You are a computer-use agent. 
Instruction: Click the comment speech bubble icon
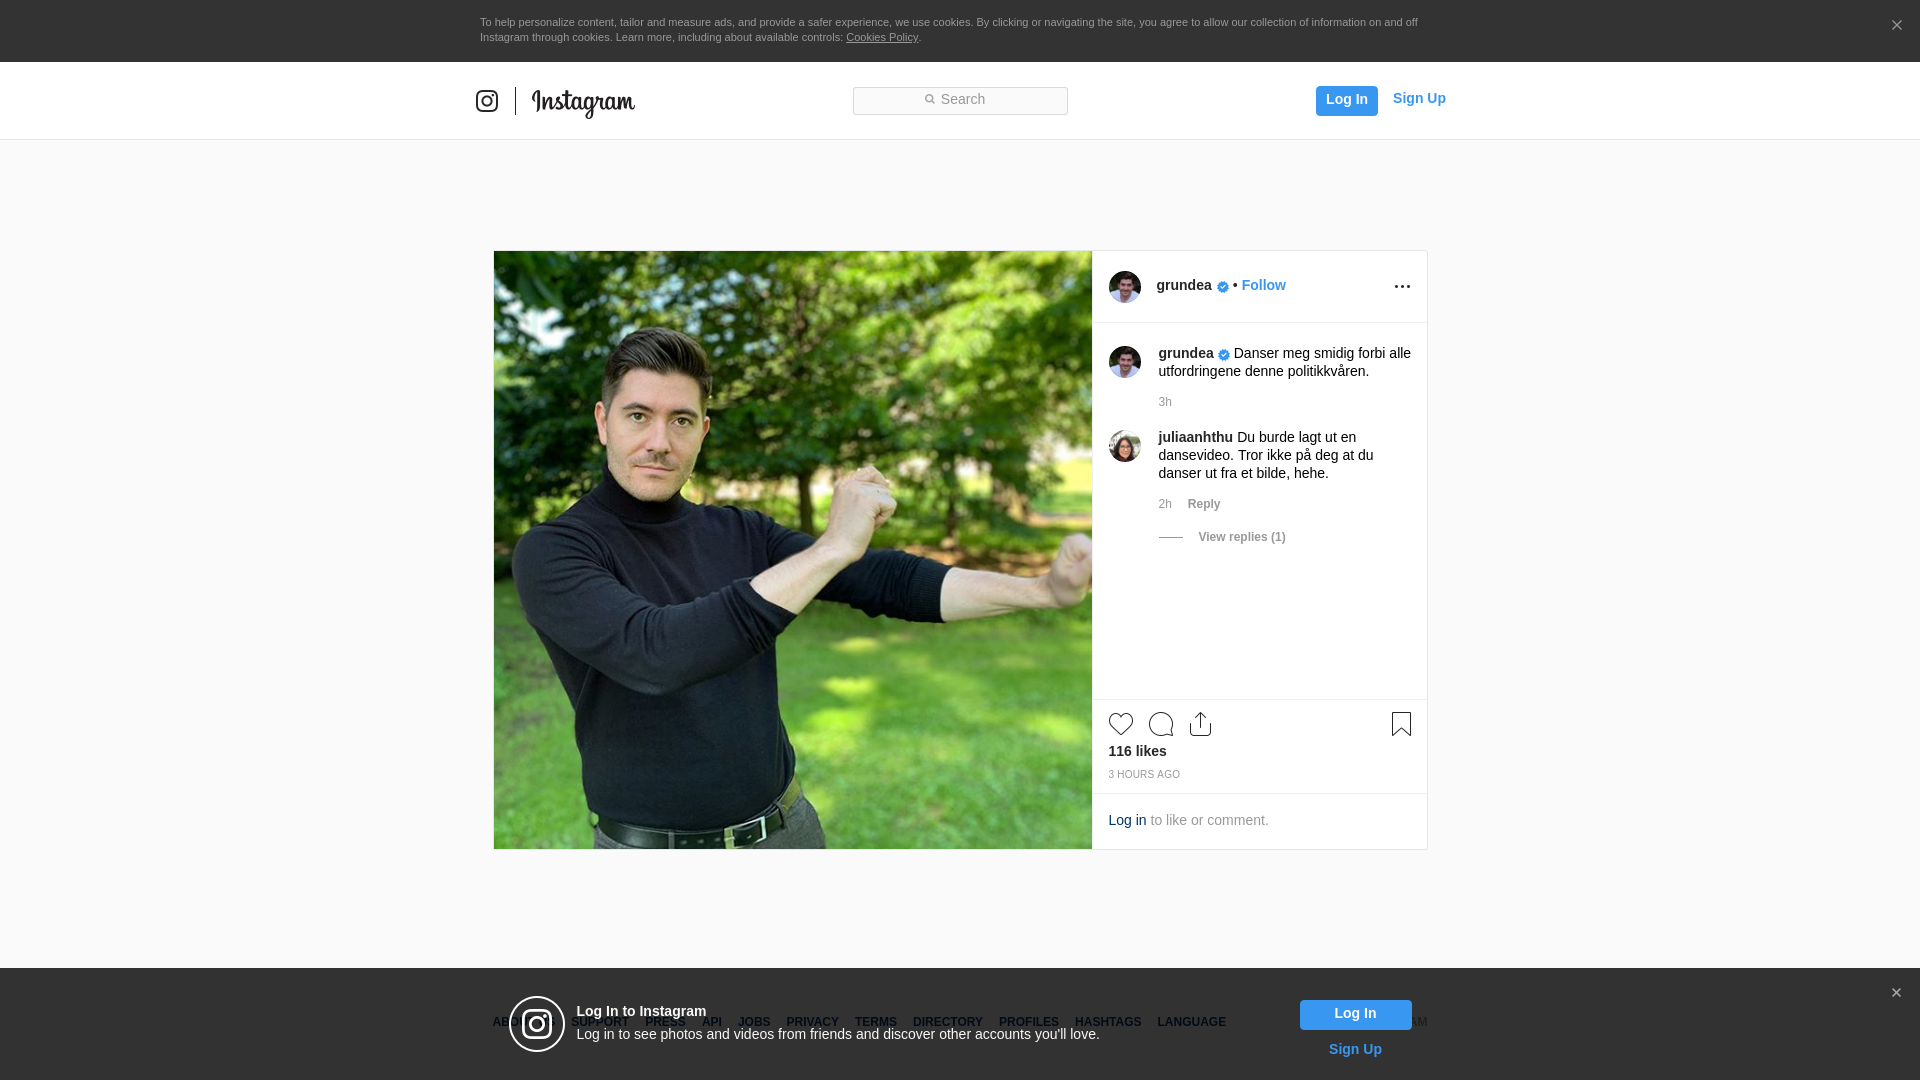pyautogui.click(x=1160, y=724)
